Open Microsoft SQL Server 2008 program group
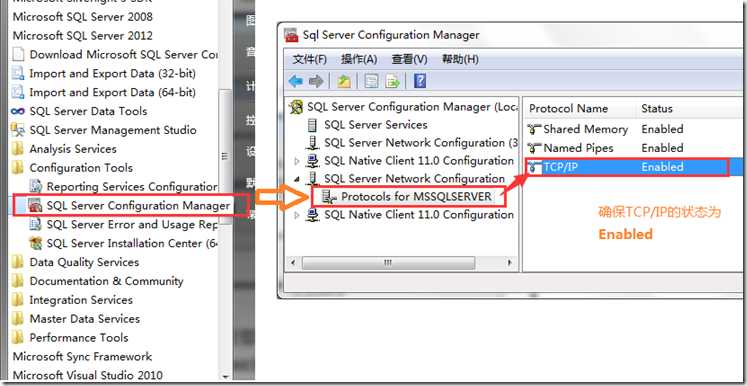The width and height of the screenshot is (747, 386). click(x=82, y=17)
